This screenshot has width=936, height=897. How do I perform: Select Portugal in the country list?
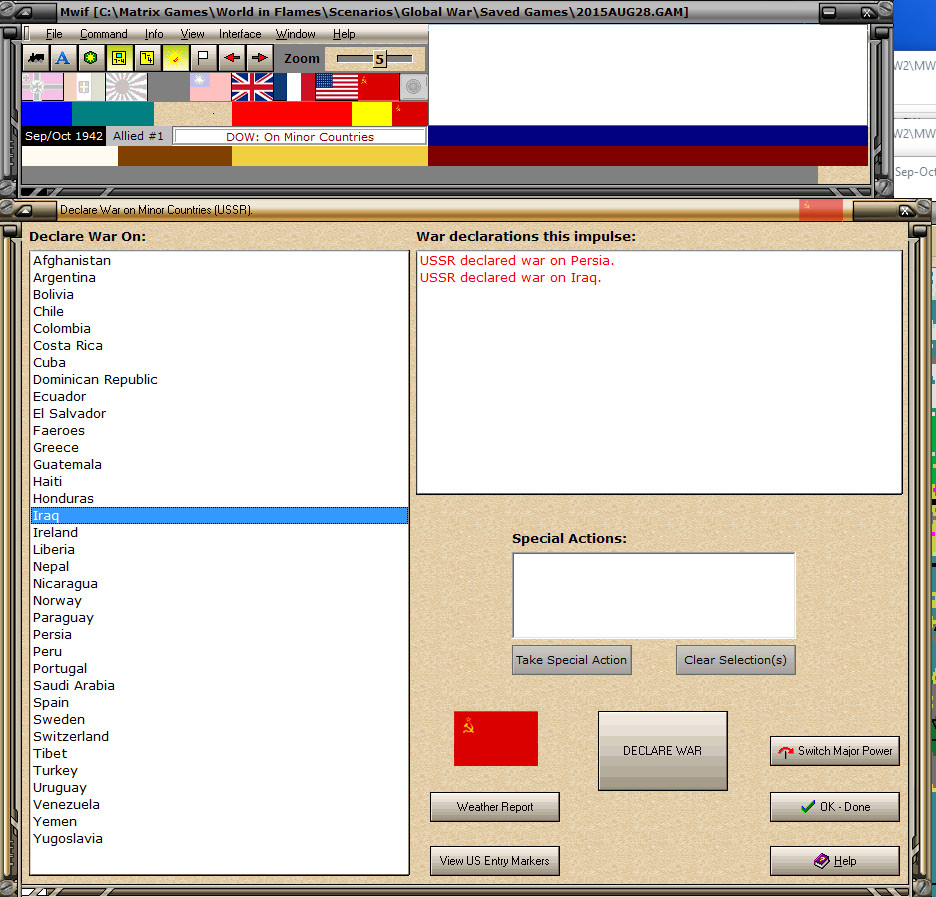[x=219, y=668]
